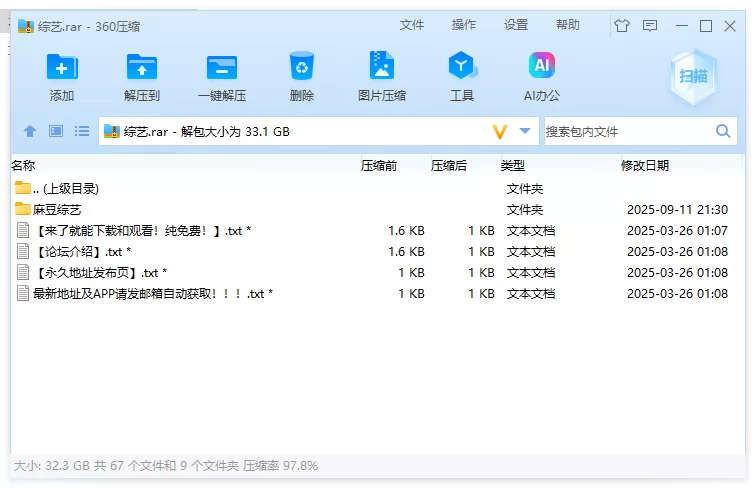Screen dimensions: 756x488
Task: Switch to the thumbnail view icon
Action: click(x=56, y=131)
